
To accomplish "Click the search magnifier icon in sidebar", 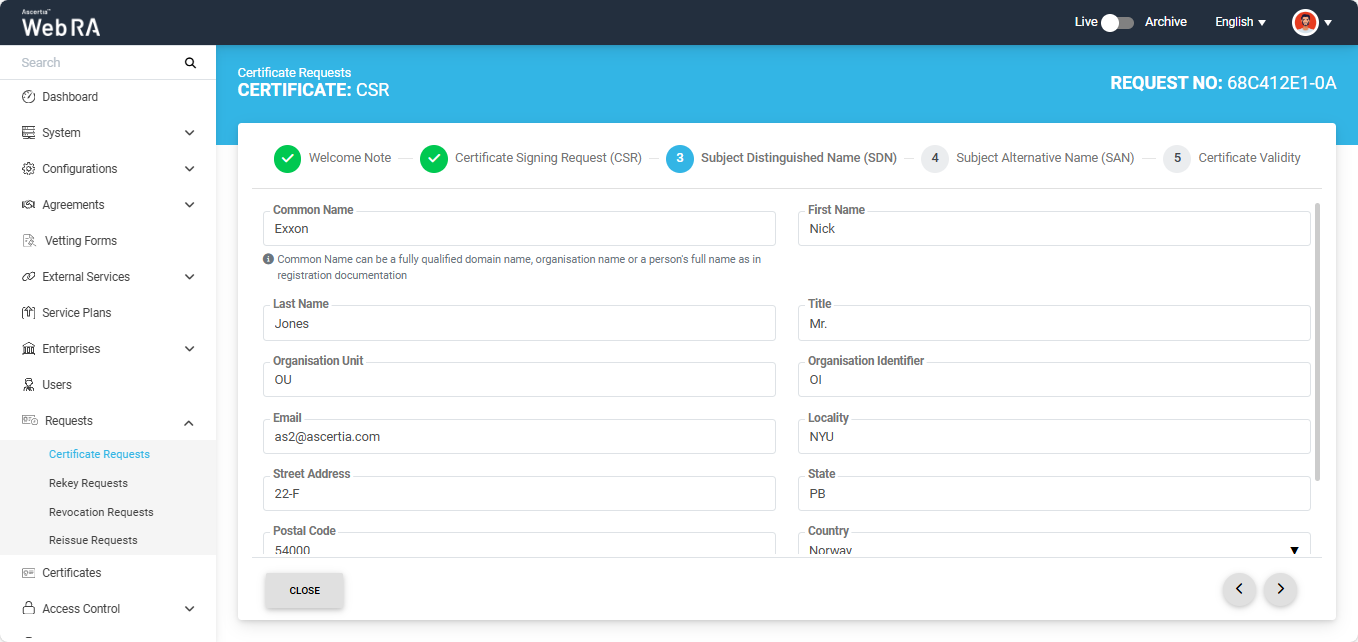I will (x=190, y=63).
